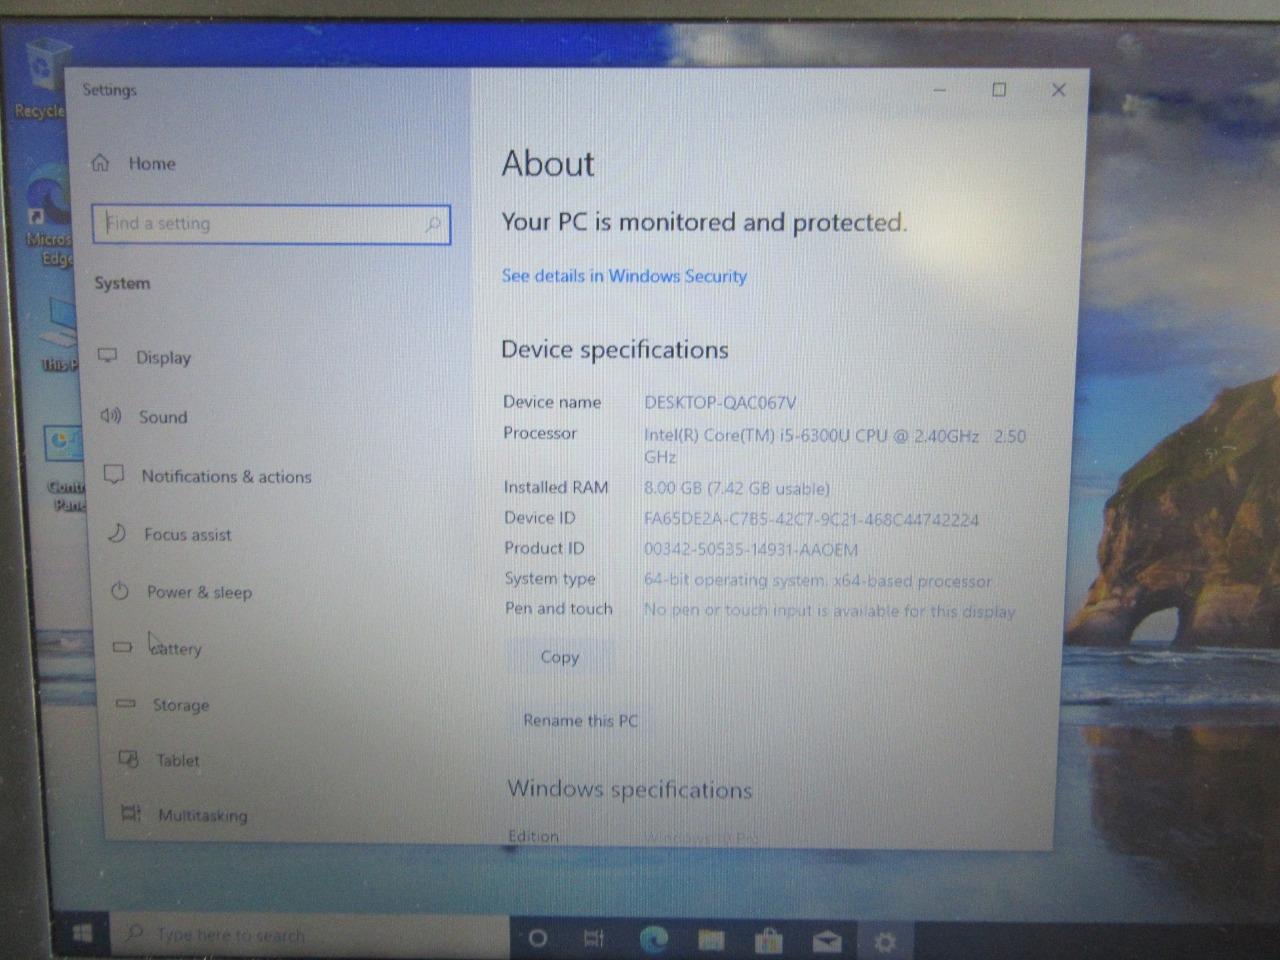Click the Storage drive icon
Viewport: 1280px width, 960px height.
126,704
